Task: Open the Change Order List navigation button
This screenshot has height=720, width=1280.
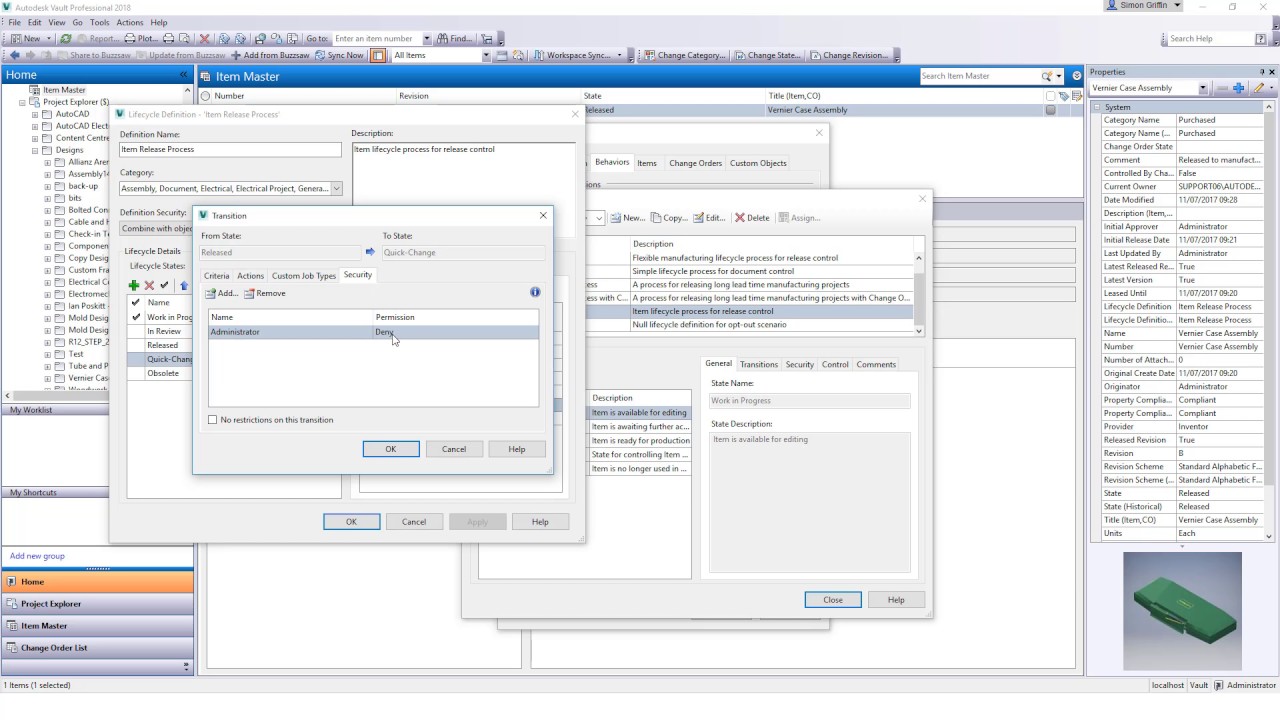Action: pos(97,648)
